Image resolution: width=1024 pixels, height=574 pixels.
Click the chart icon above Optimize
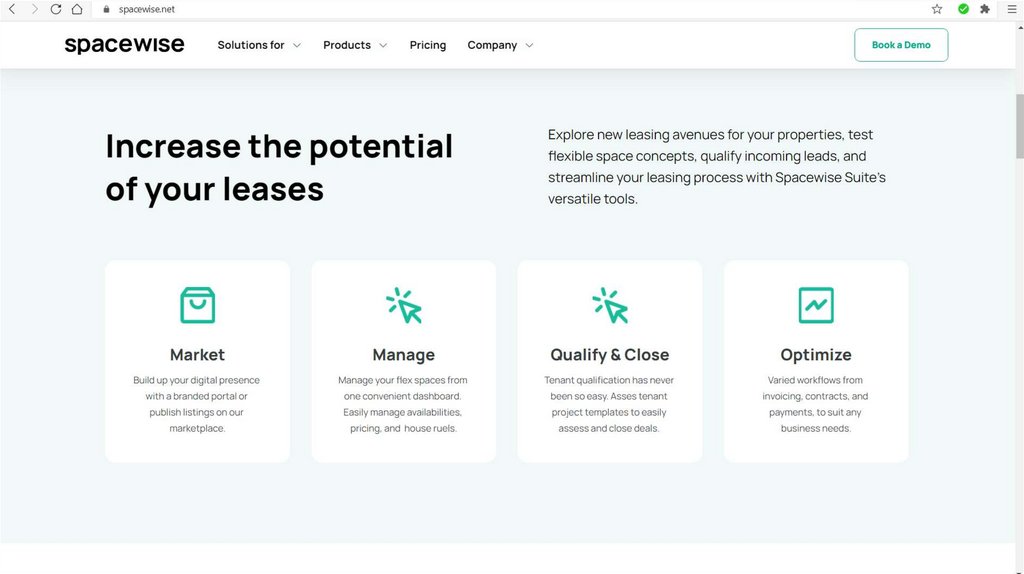[816, 305]
